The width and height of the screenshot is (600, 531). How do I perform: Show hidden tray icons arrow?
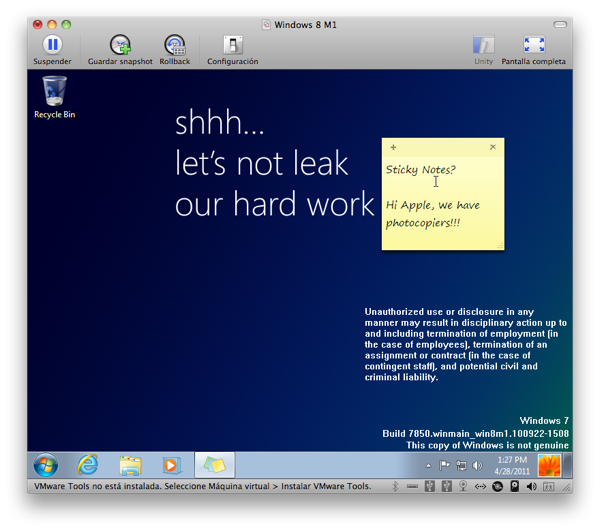[429, 466]
